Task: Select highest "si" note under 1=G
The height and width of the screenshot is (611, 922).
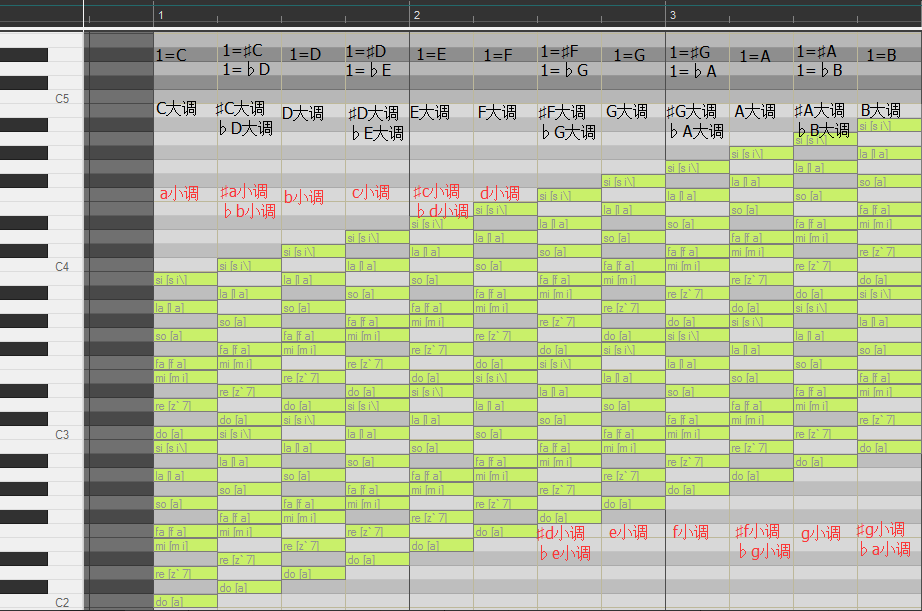Action: (x=633, y=182)
